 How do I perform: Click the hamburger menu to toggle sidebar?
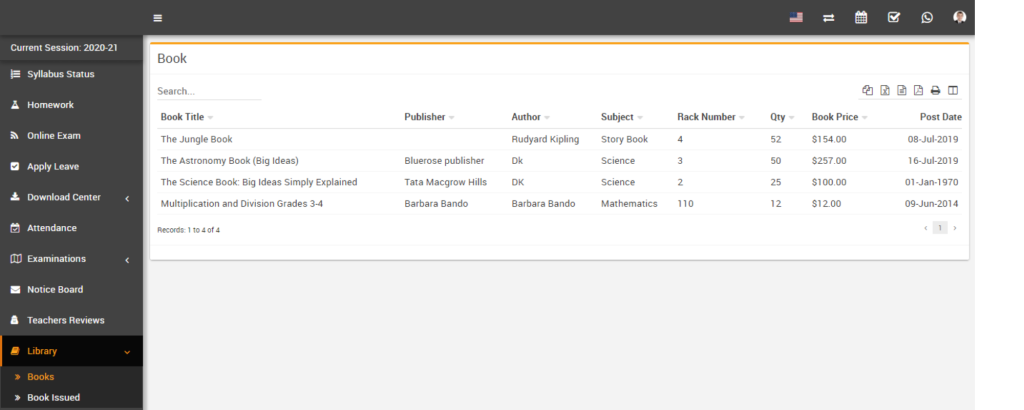158,17
